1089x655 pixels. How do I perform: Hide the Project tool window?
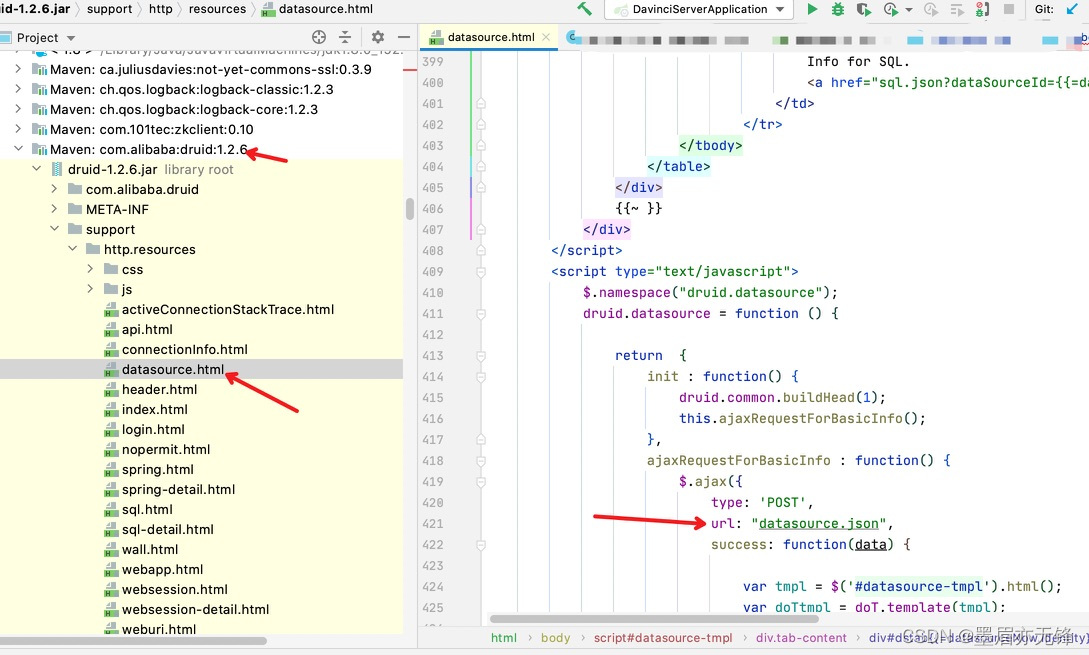(404, 36)
